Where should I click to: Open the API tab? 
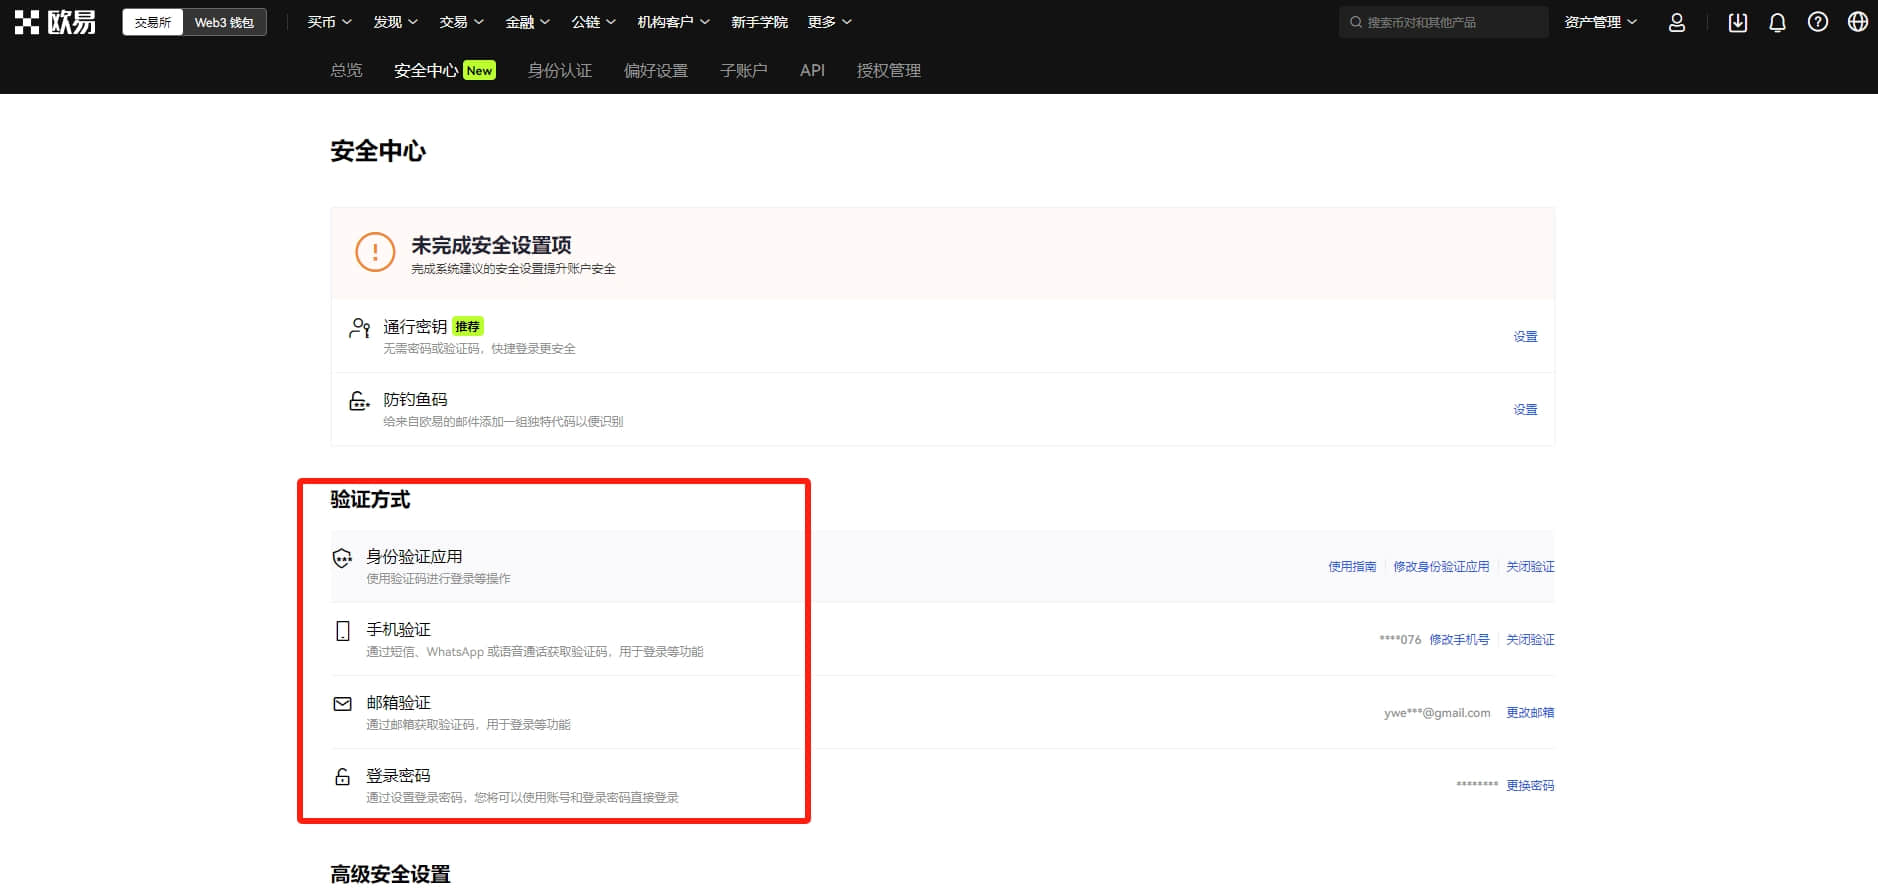[x=812, y=70]
